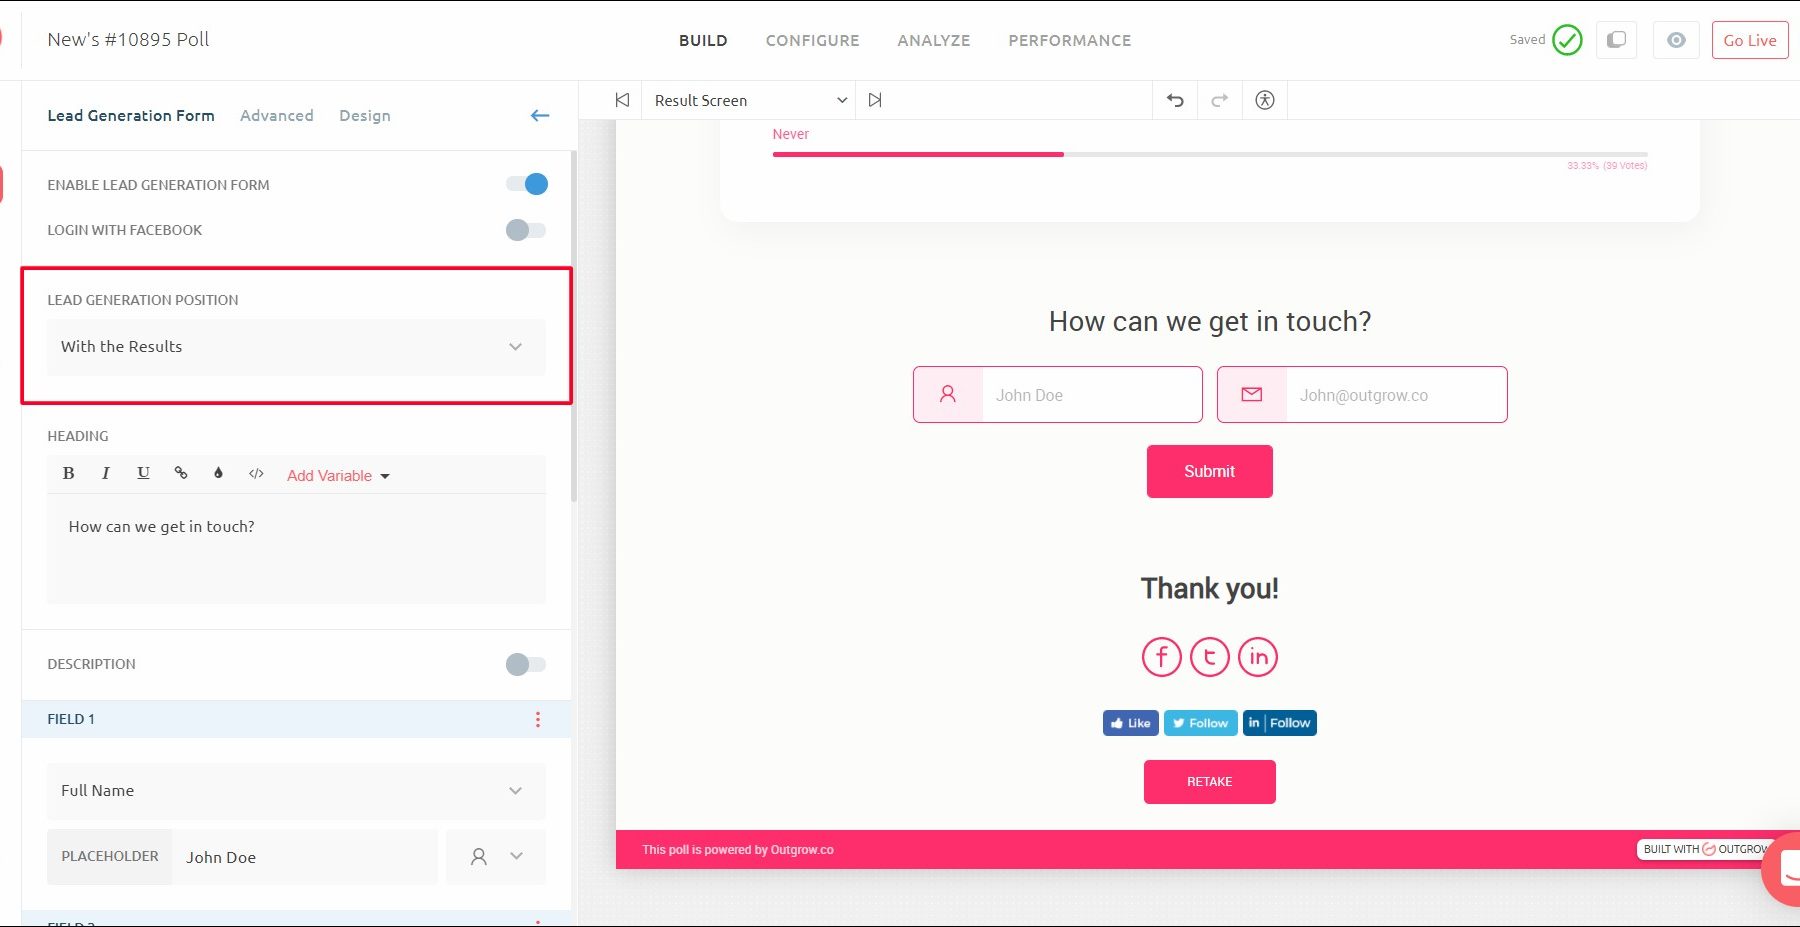The image size is (1800, 927).
Task: Open the Full Name field type dropdown
Action: tap(296, 791)
